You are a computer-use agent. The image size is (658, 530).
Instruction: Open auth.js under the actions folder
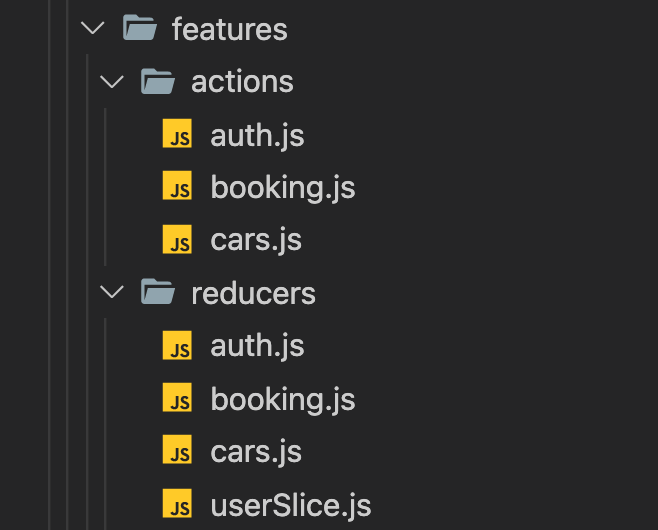pyautogui.click(x=257, y=135)
